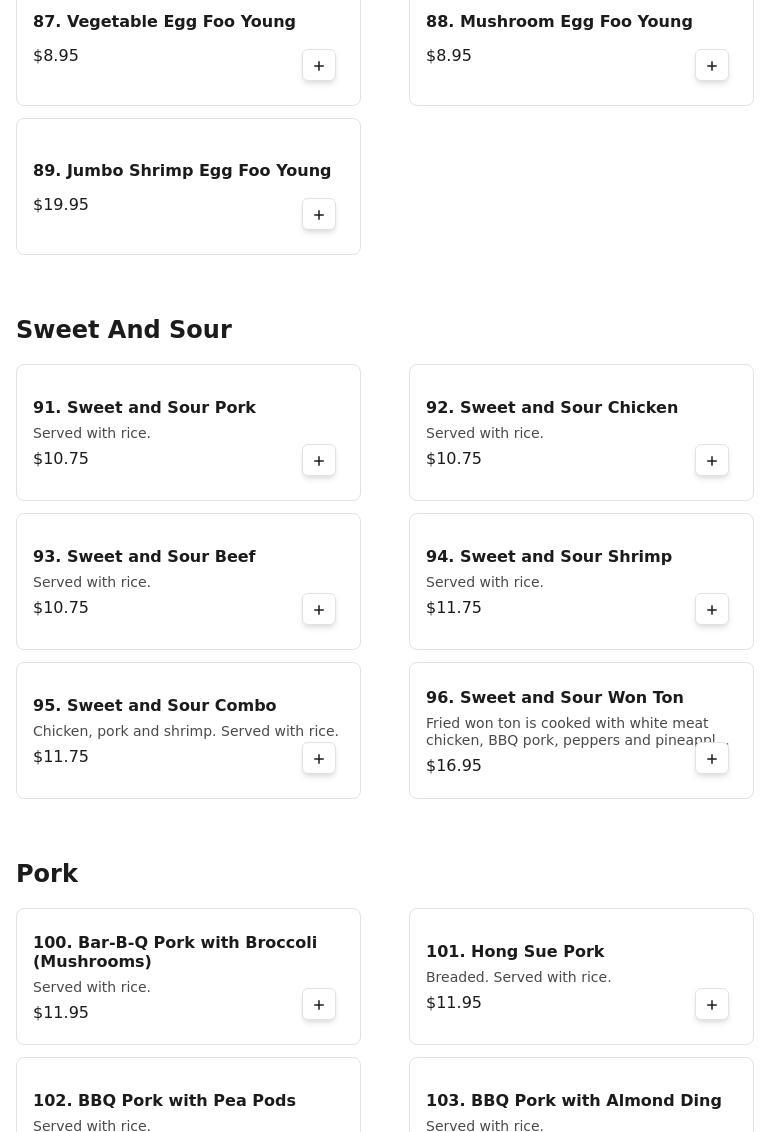Add Sweet and Sour Shrimp plus icon
The image size is (770, 1132).
tap(712, 609)
